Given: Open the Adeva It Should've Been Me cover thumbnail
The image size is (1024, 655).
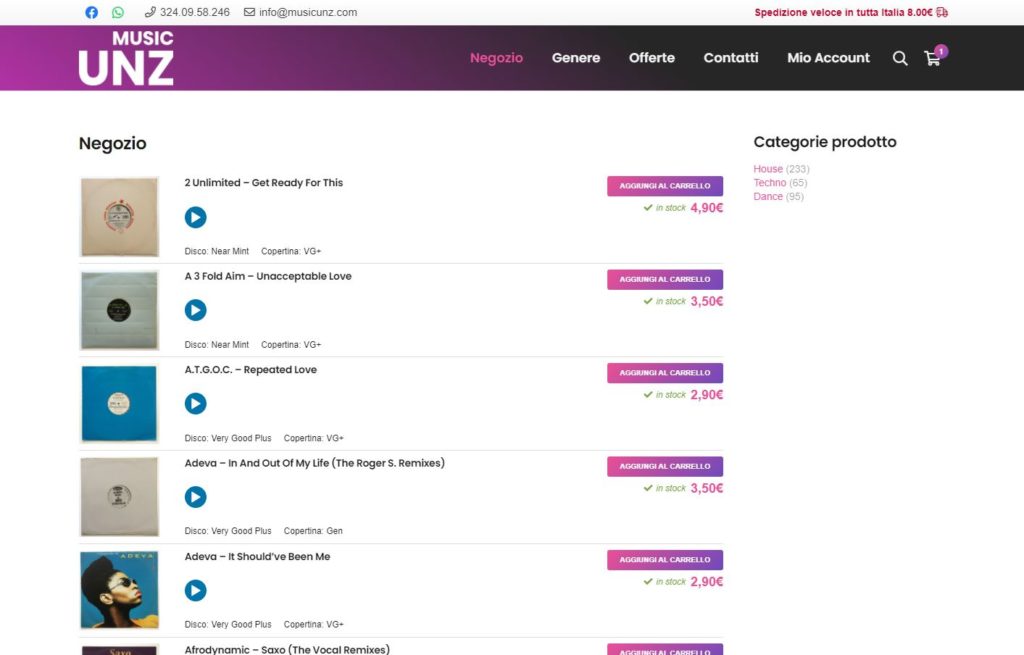Looking at the screenshot, I should tap(120, 590).
